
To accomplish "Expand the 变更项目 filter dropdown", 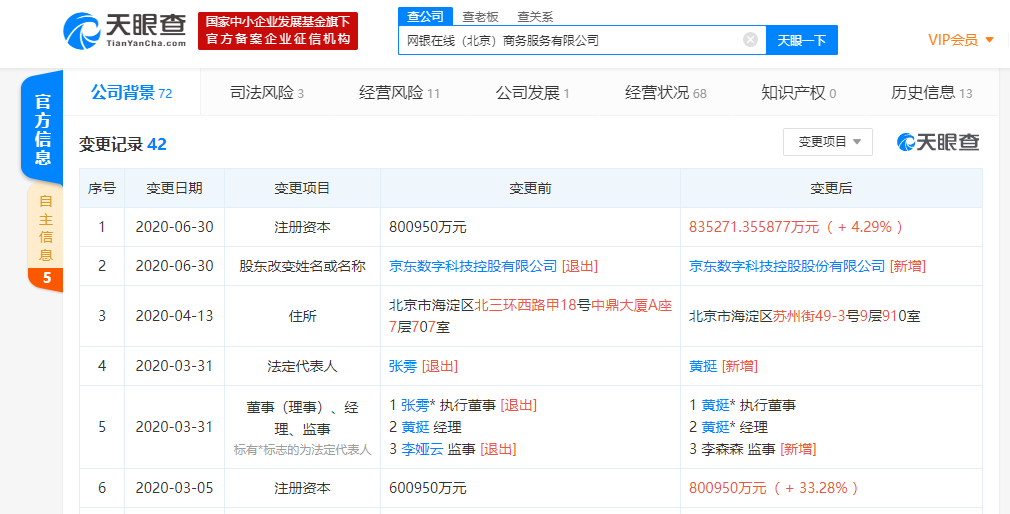I will tap(828, 142).
